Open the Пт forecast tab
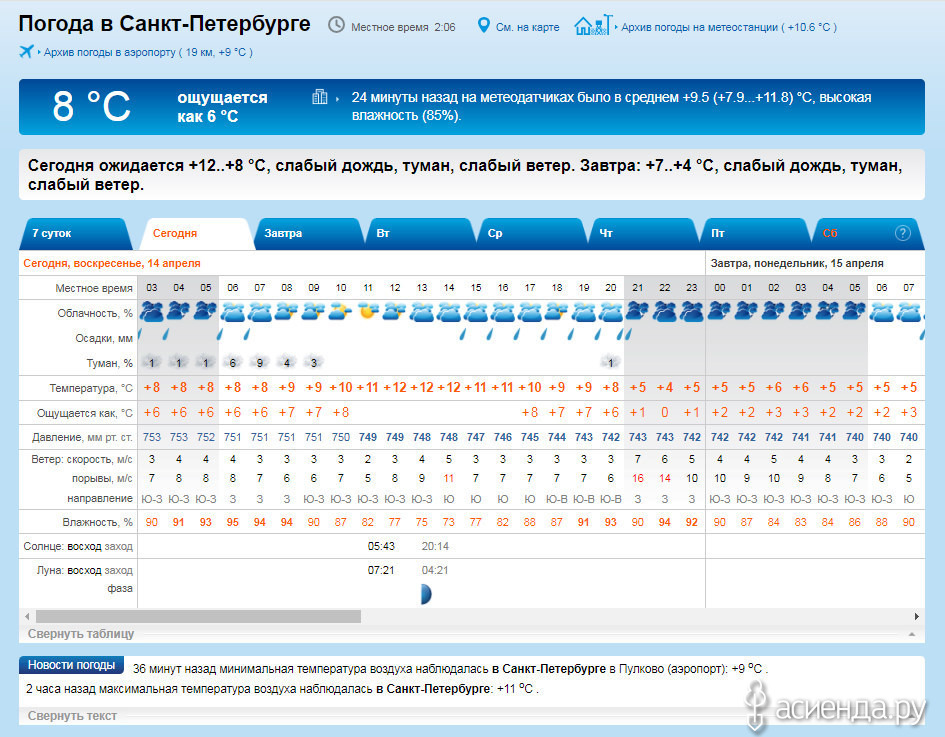The image size is (945, 737). 756,234
